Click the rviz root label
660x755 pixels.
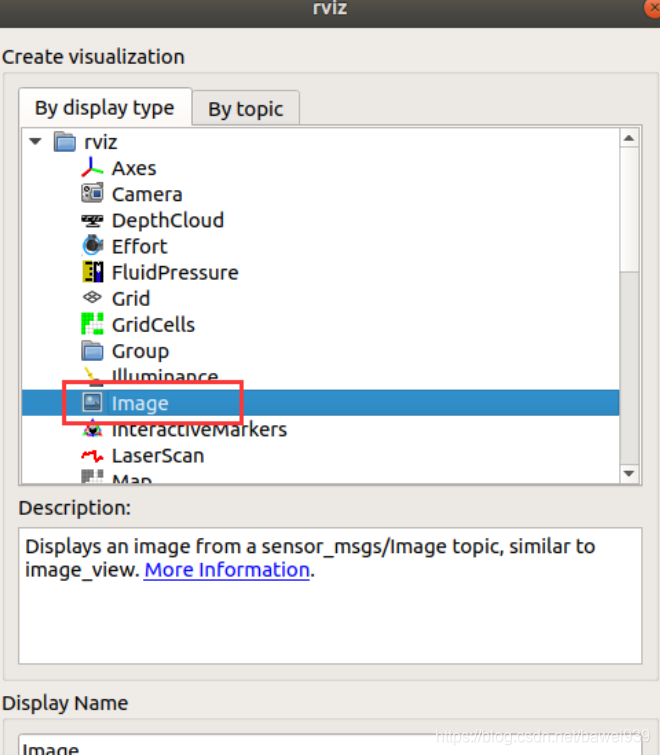point(100,142)
